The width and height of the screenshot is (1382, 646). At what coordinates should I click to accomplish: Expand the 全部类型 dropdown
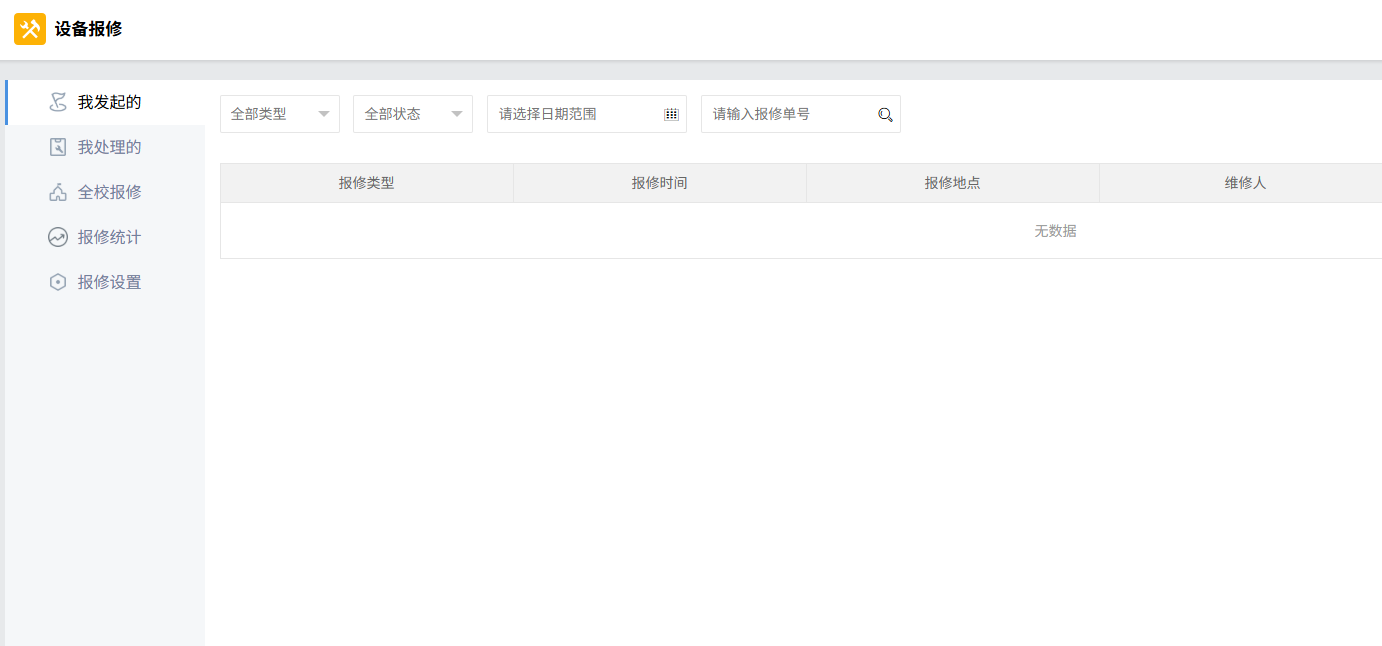(x=280, y=114)
